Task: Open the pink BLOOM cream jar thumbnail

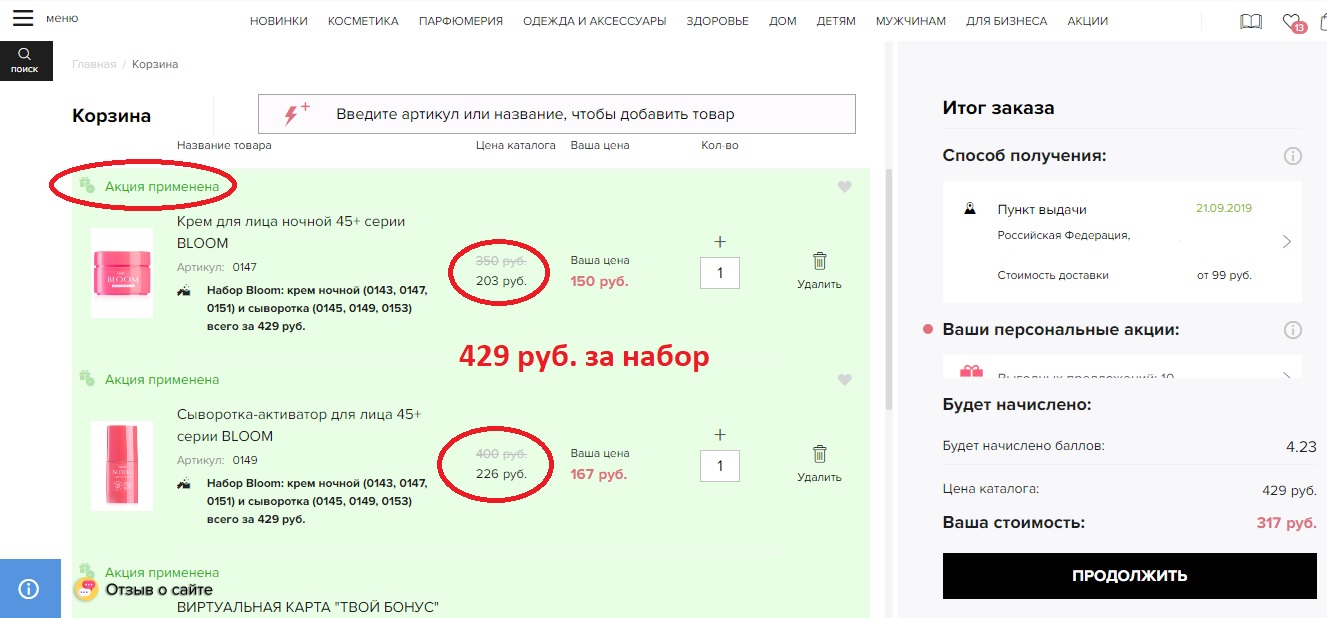Action: 122,273
